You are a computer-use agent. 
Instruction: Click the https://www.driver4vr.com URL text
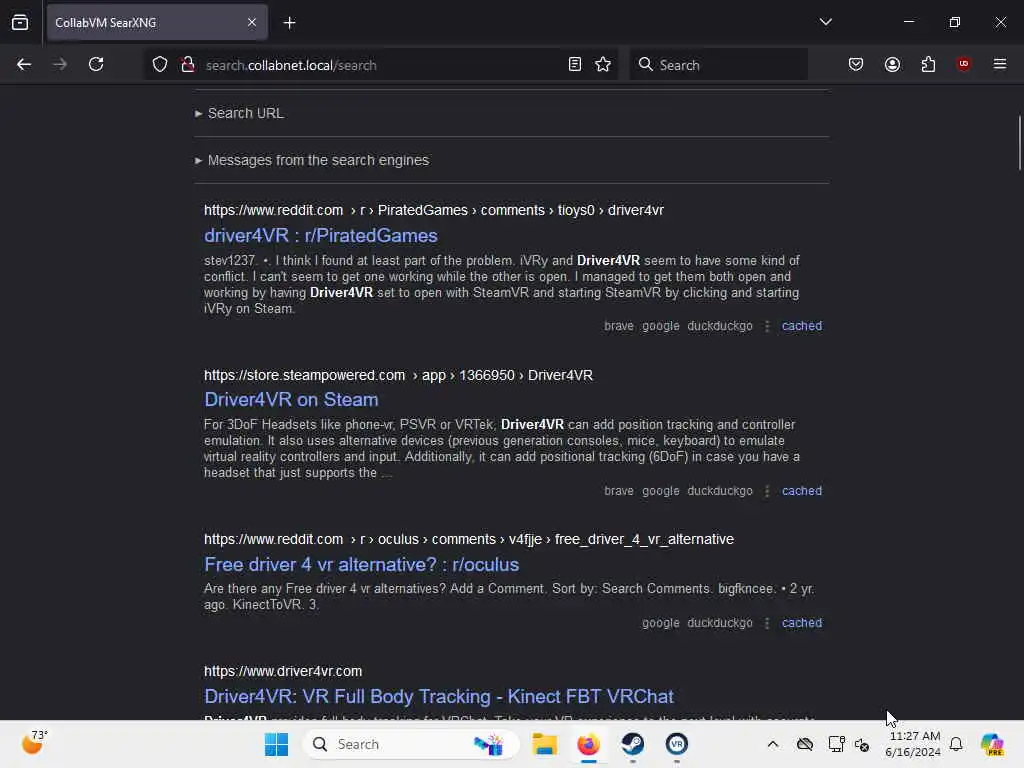pos(283,671)
